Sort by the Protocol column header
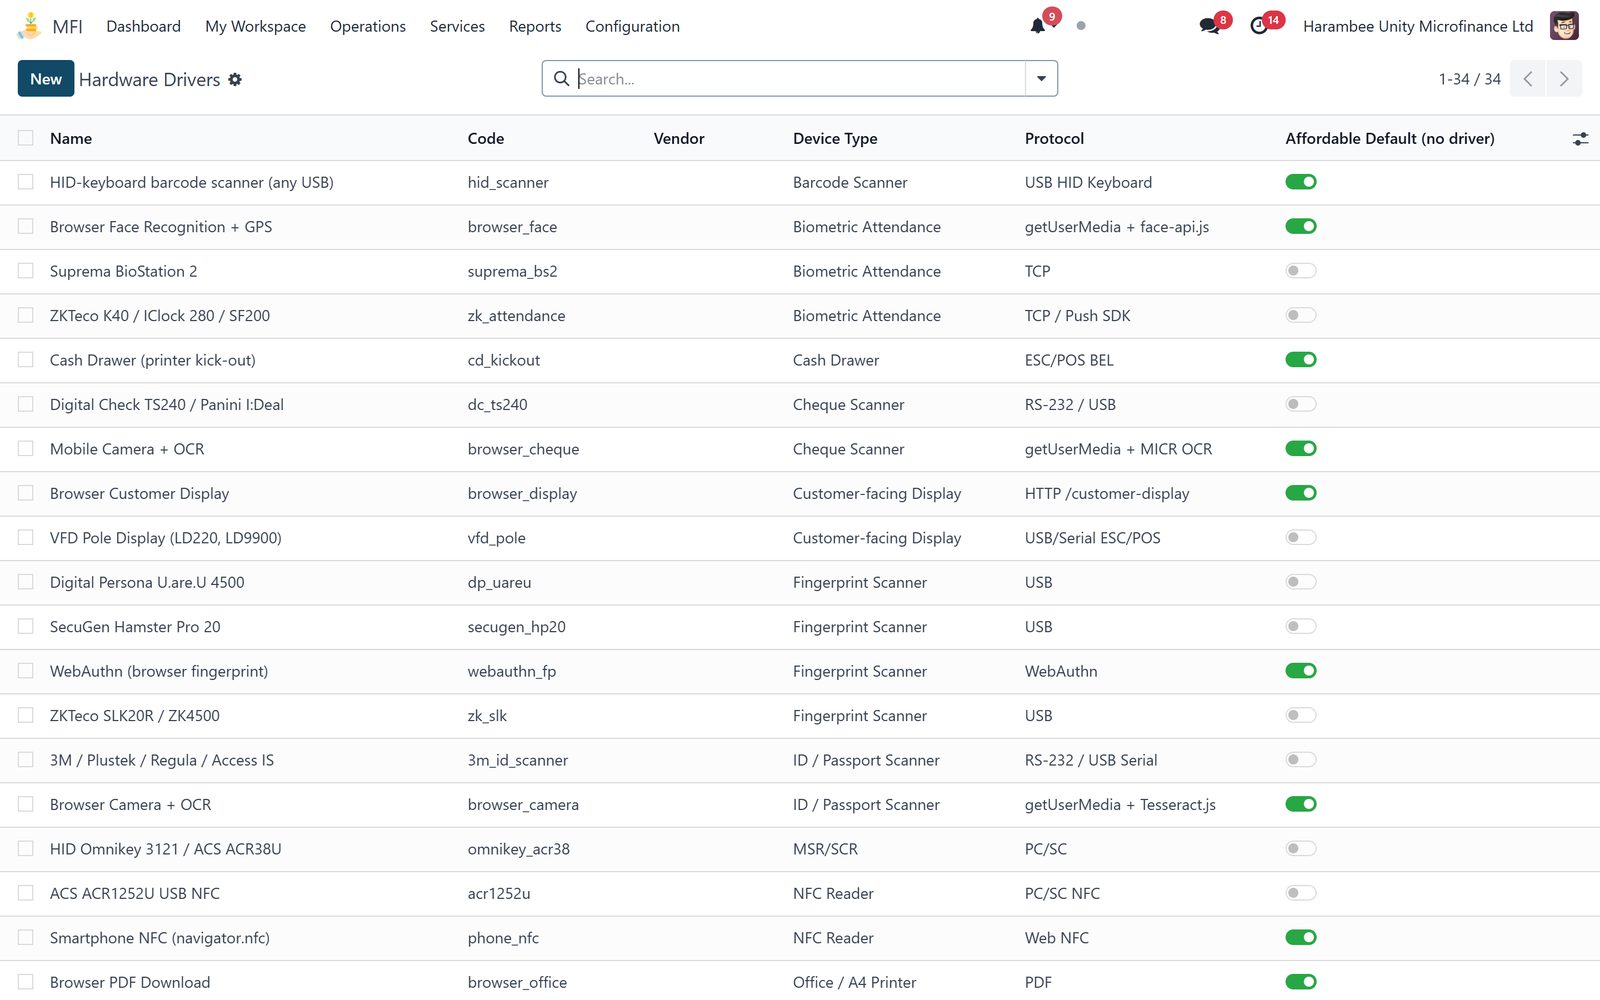This screenshot has width=1600, height=1000. coord(1054,139)
